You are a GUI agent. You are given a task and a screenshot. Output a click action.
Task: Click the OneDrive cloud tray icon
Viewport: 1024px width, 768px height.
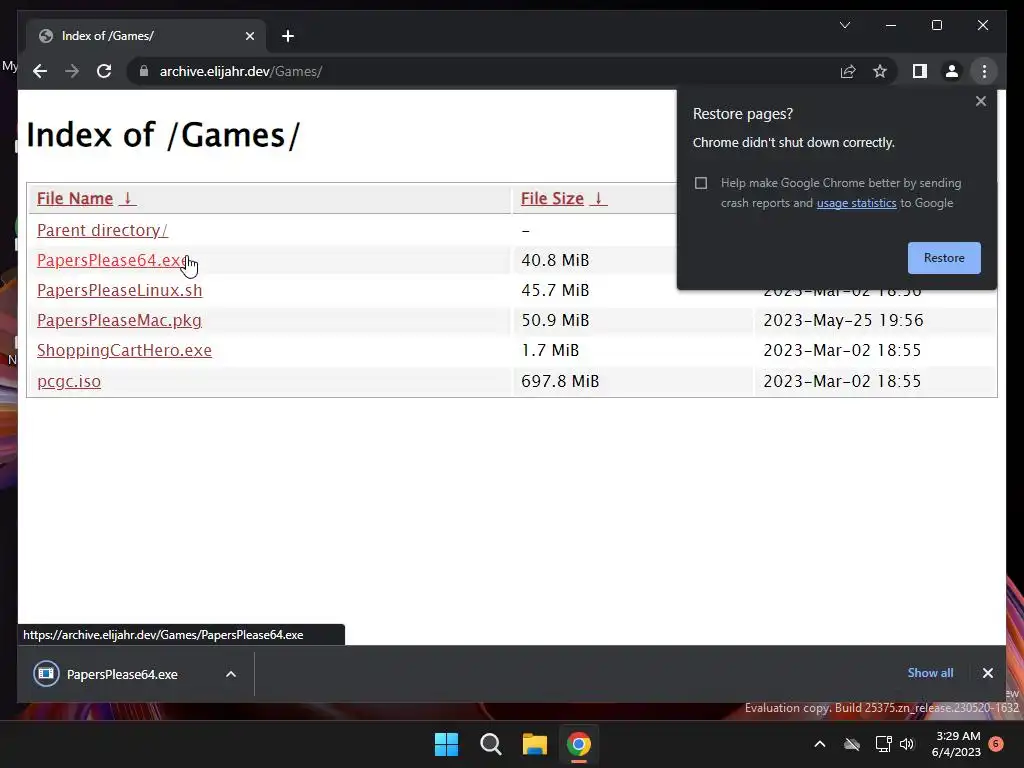coord(852,744)
